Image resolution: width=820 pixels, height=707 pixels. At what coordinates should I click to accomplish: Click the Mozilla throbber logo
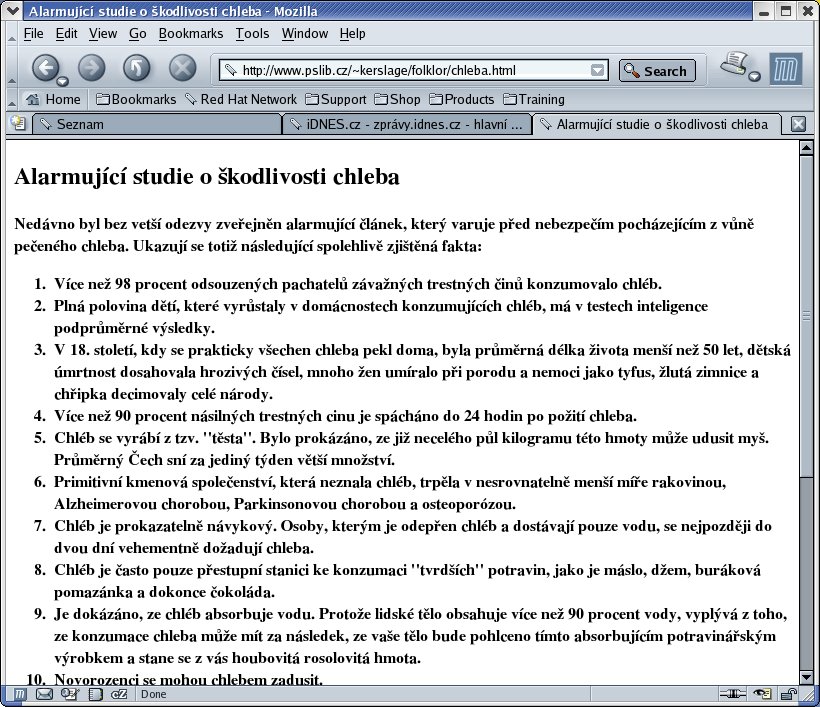click(785, 69)
